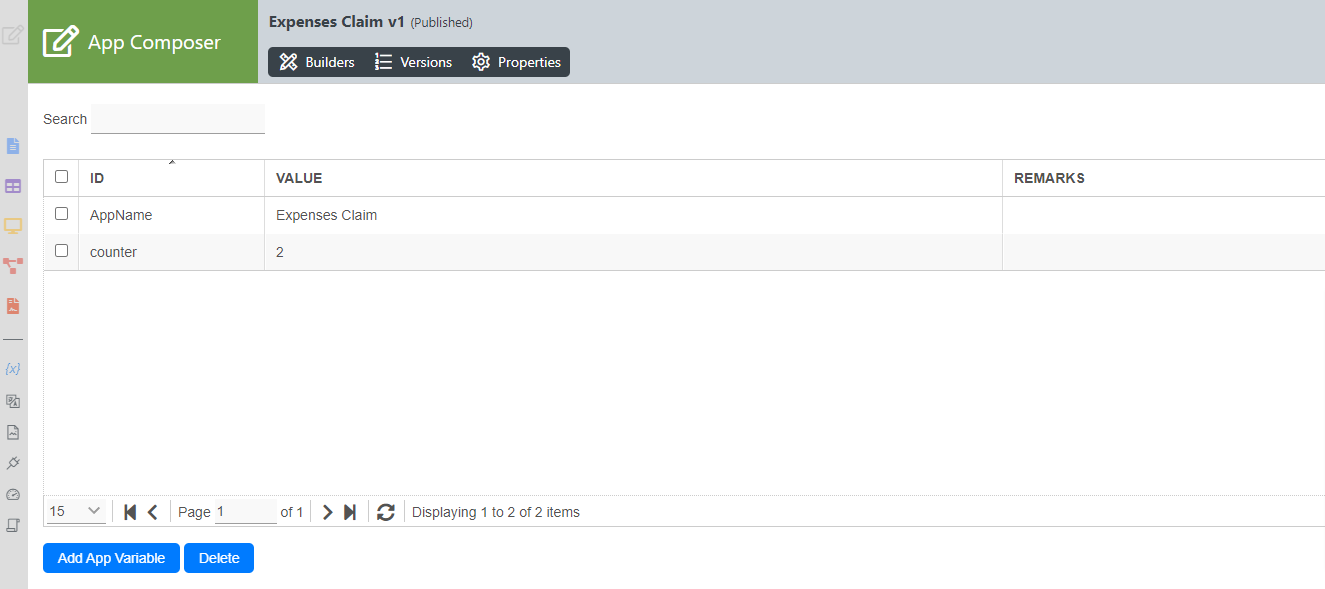Tick the AppName row checkbox
This screenshot has height=589, width=1325.
62,214
